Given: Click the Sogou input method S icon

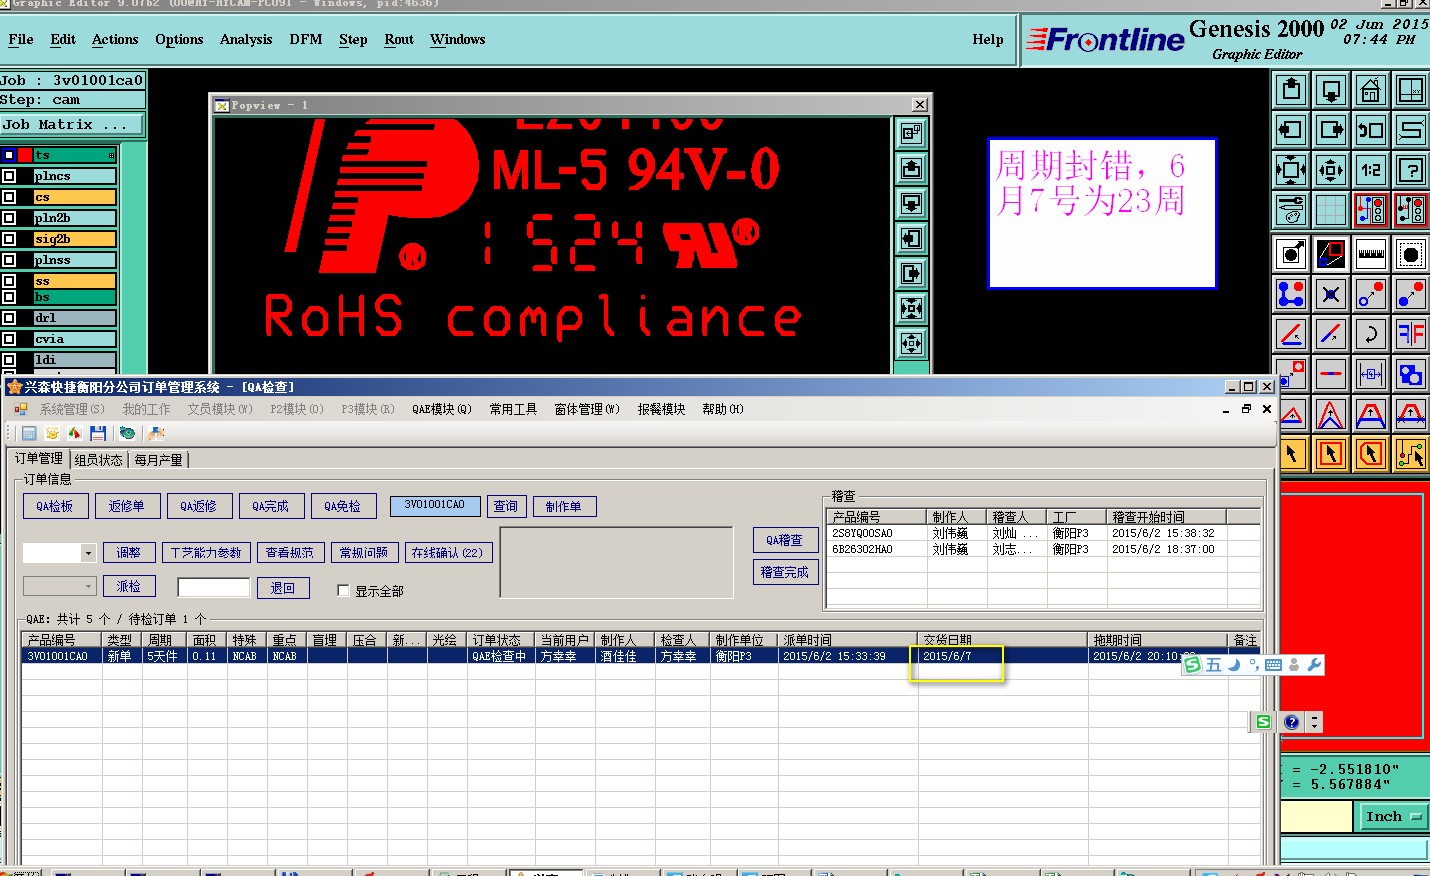Looking at the screenshot, I should tap(1192, 665).
